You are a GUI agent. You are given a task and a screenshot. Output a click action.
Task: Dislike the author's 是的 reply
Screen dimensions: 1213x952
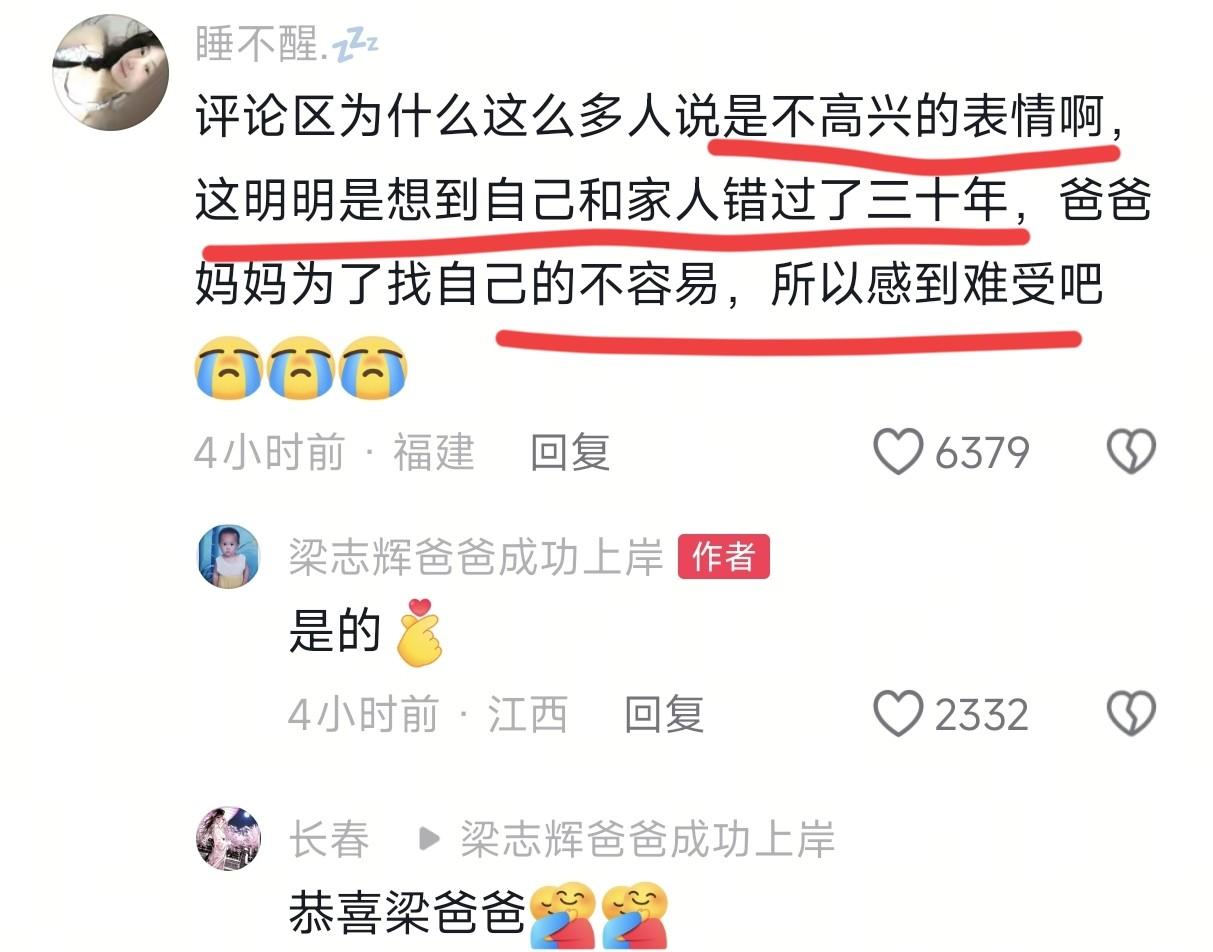coord(1131,714)
